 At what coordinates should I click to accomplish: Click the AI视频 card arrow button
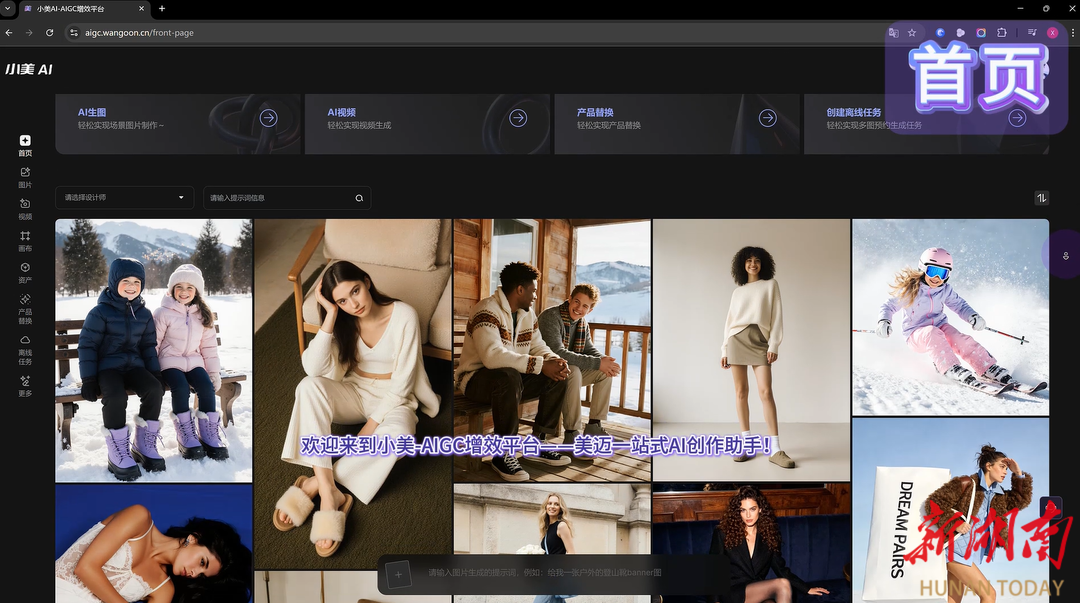tap(518, 118)
